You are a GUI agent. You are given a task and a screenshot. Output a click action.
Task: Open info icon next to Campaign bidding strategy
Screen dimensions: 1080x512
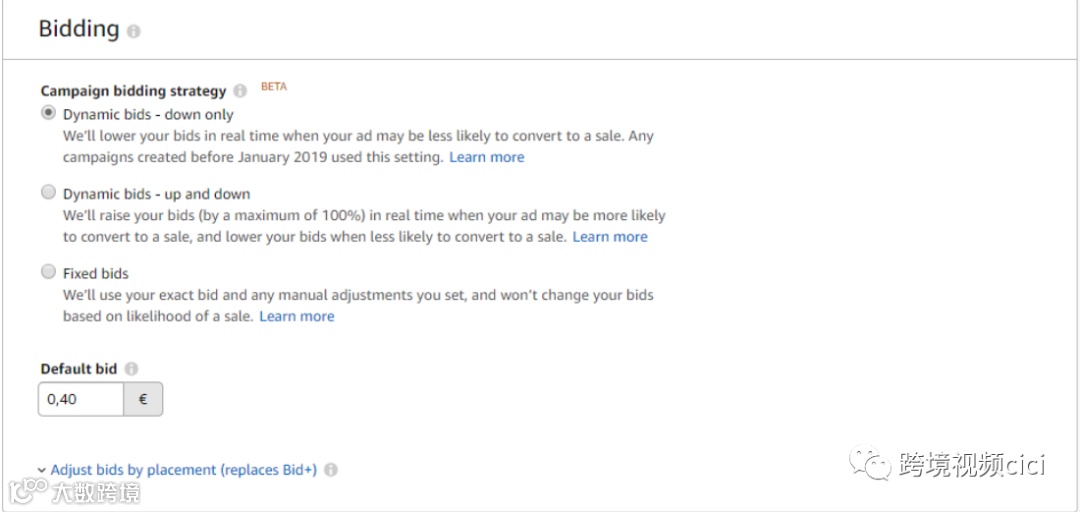(x=240, y=91)
